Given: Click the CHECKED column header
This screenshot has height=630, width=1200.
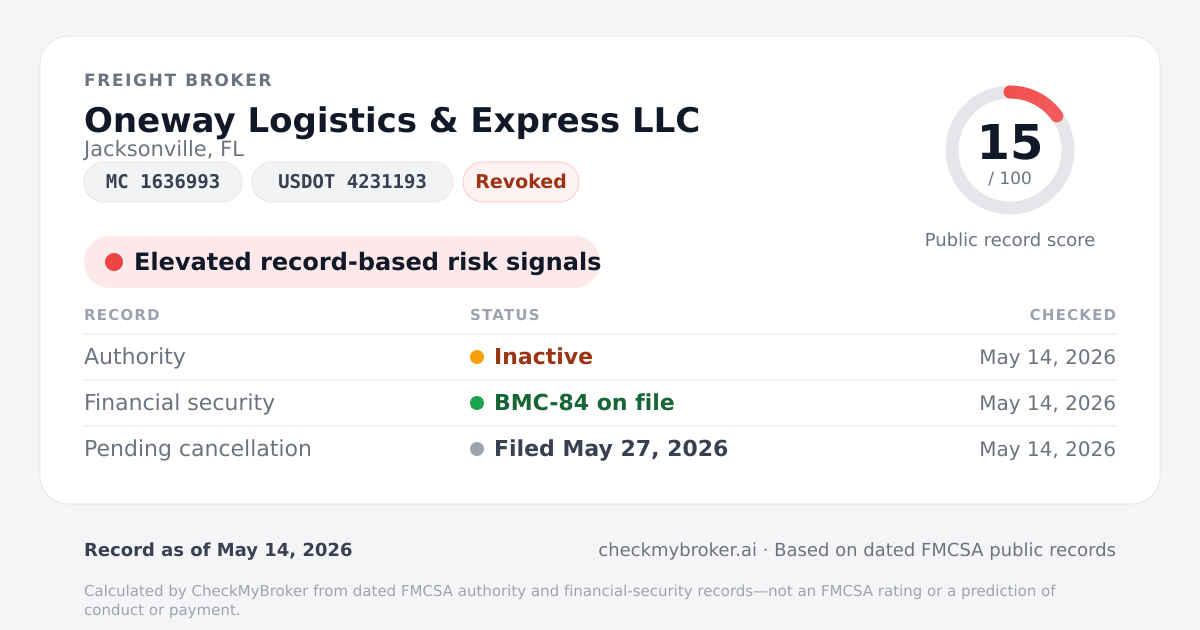Looking at the screenshot, I should click(x=1073, y=315).
